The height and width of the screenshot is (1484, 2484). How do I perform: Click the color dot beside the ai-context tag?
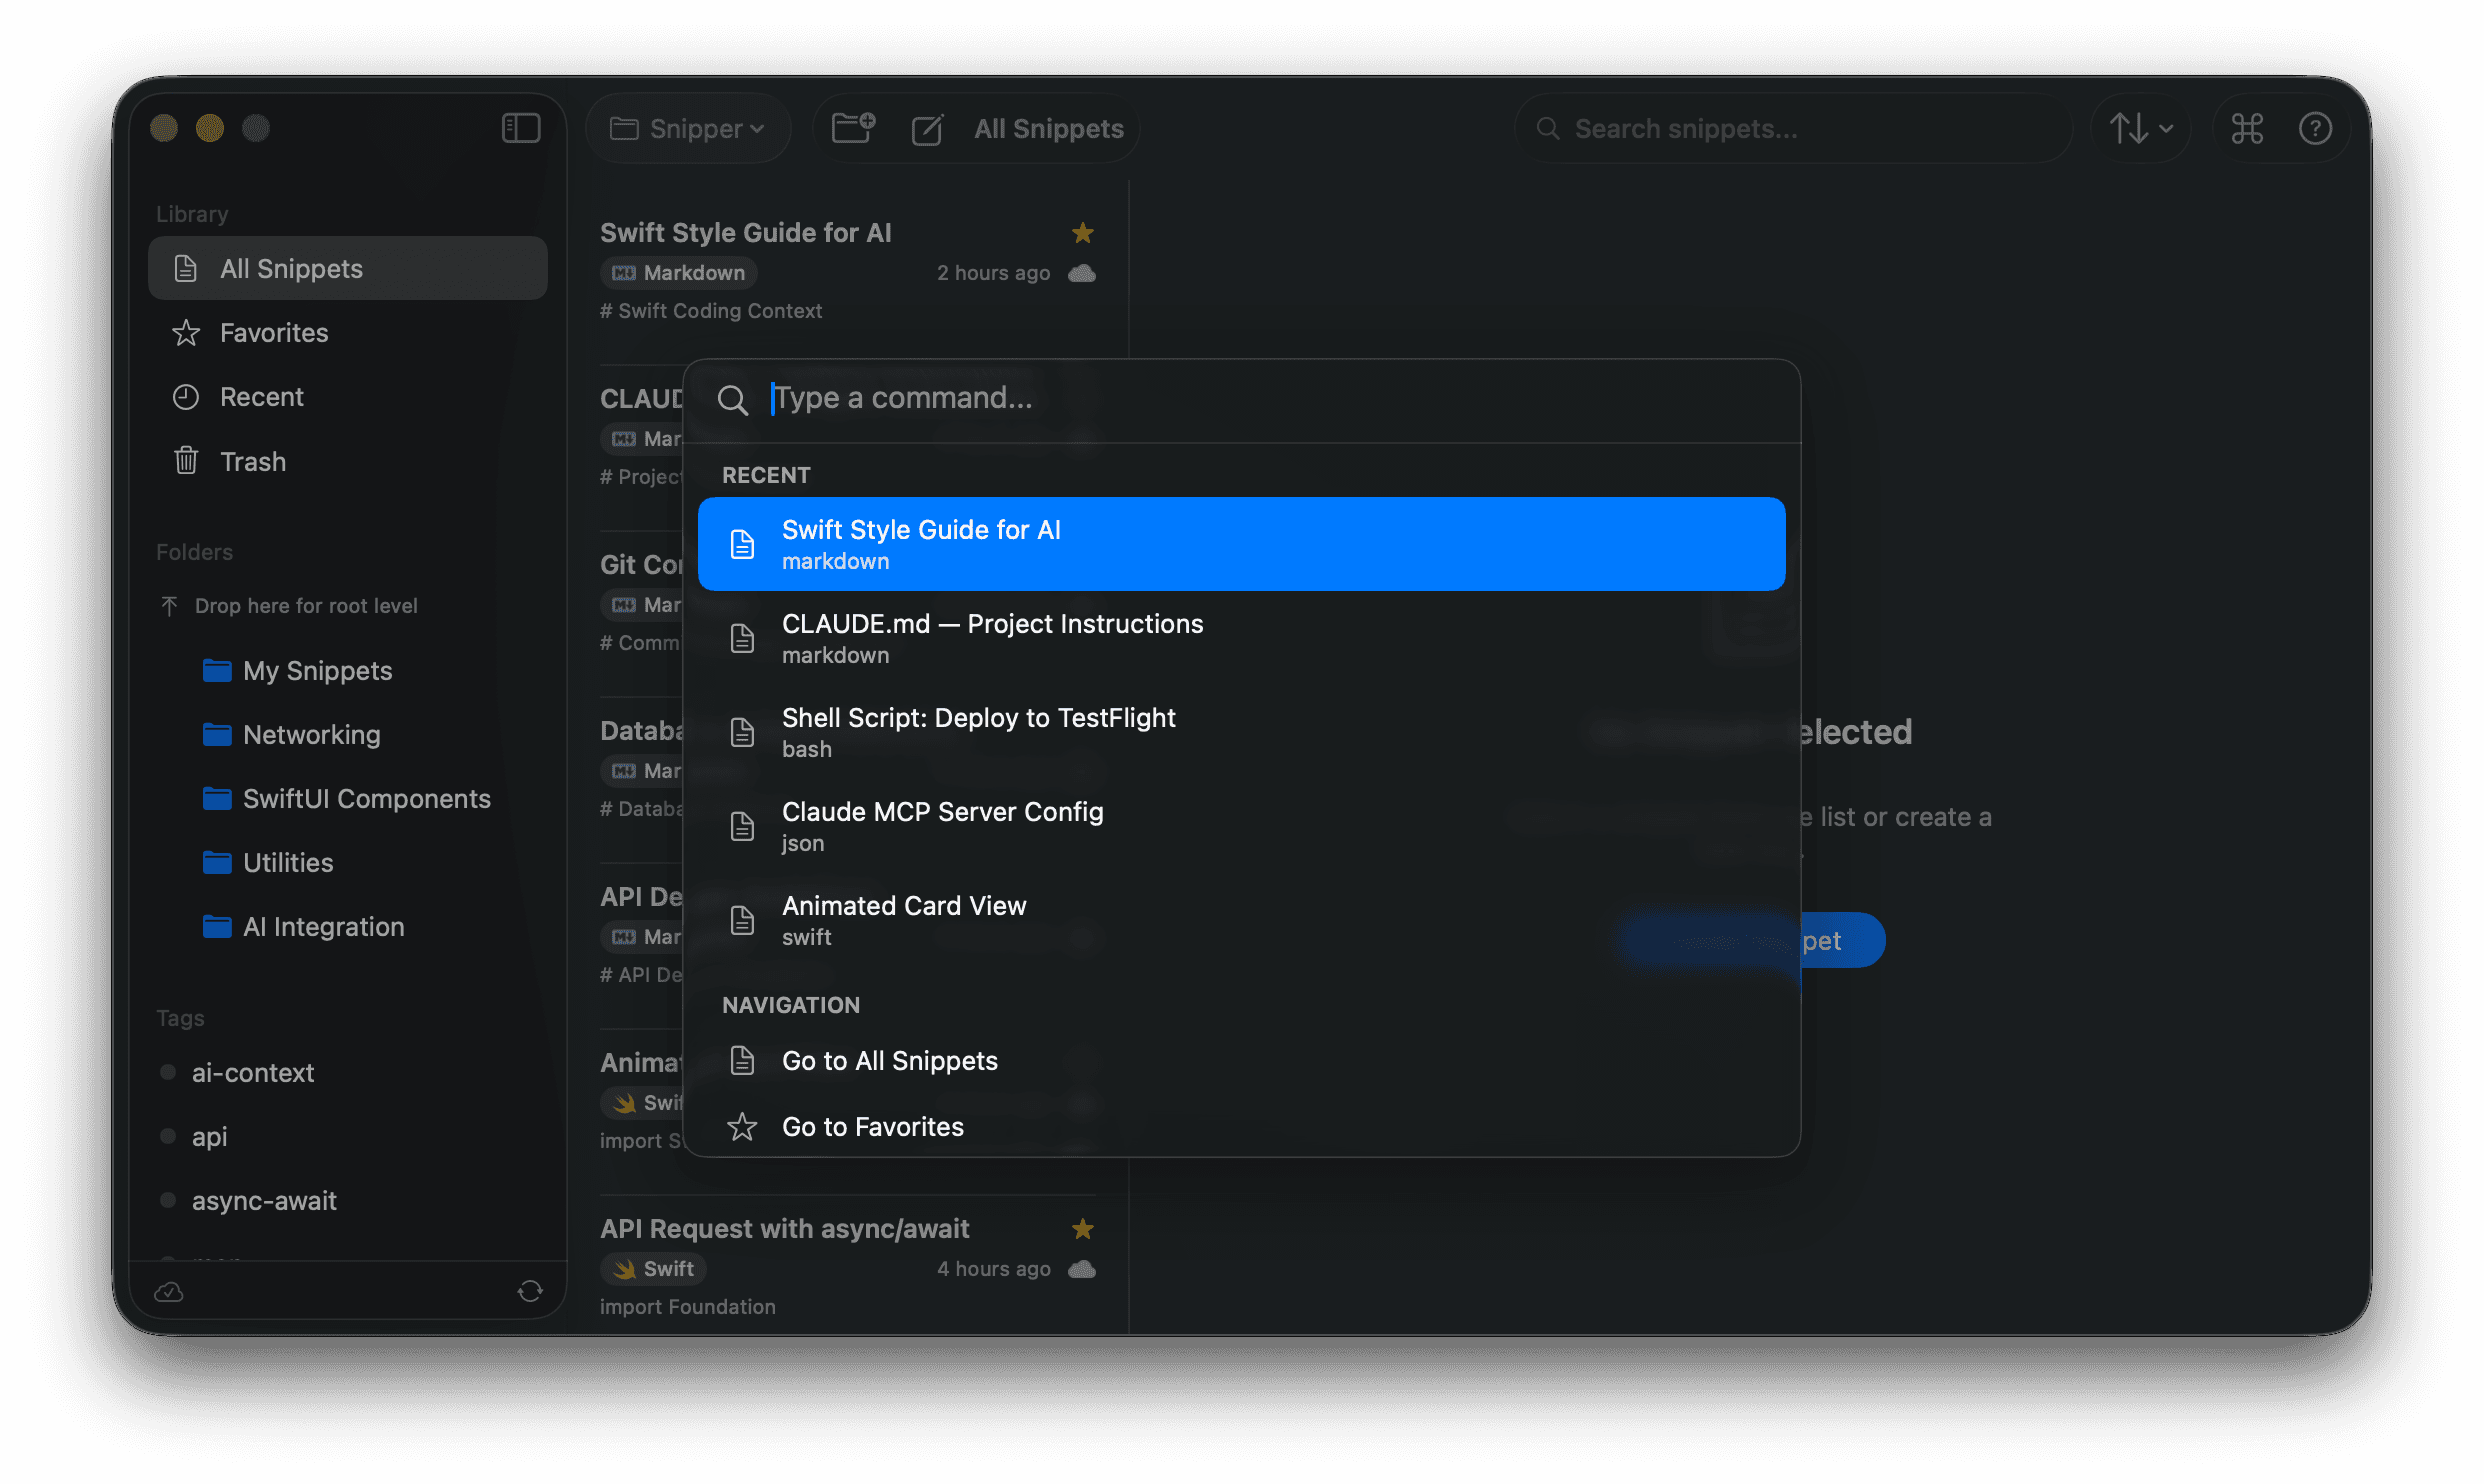[x=167, y=1072]
